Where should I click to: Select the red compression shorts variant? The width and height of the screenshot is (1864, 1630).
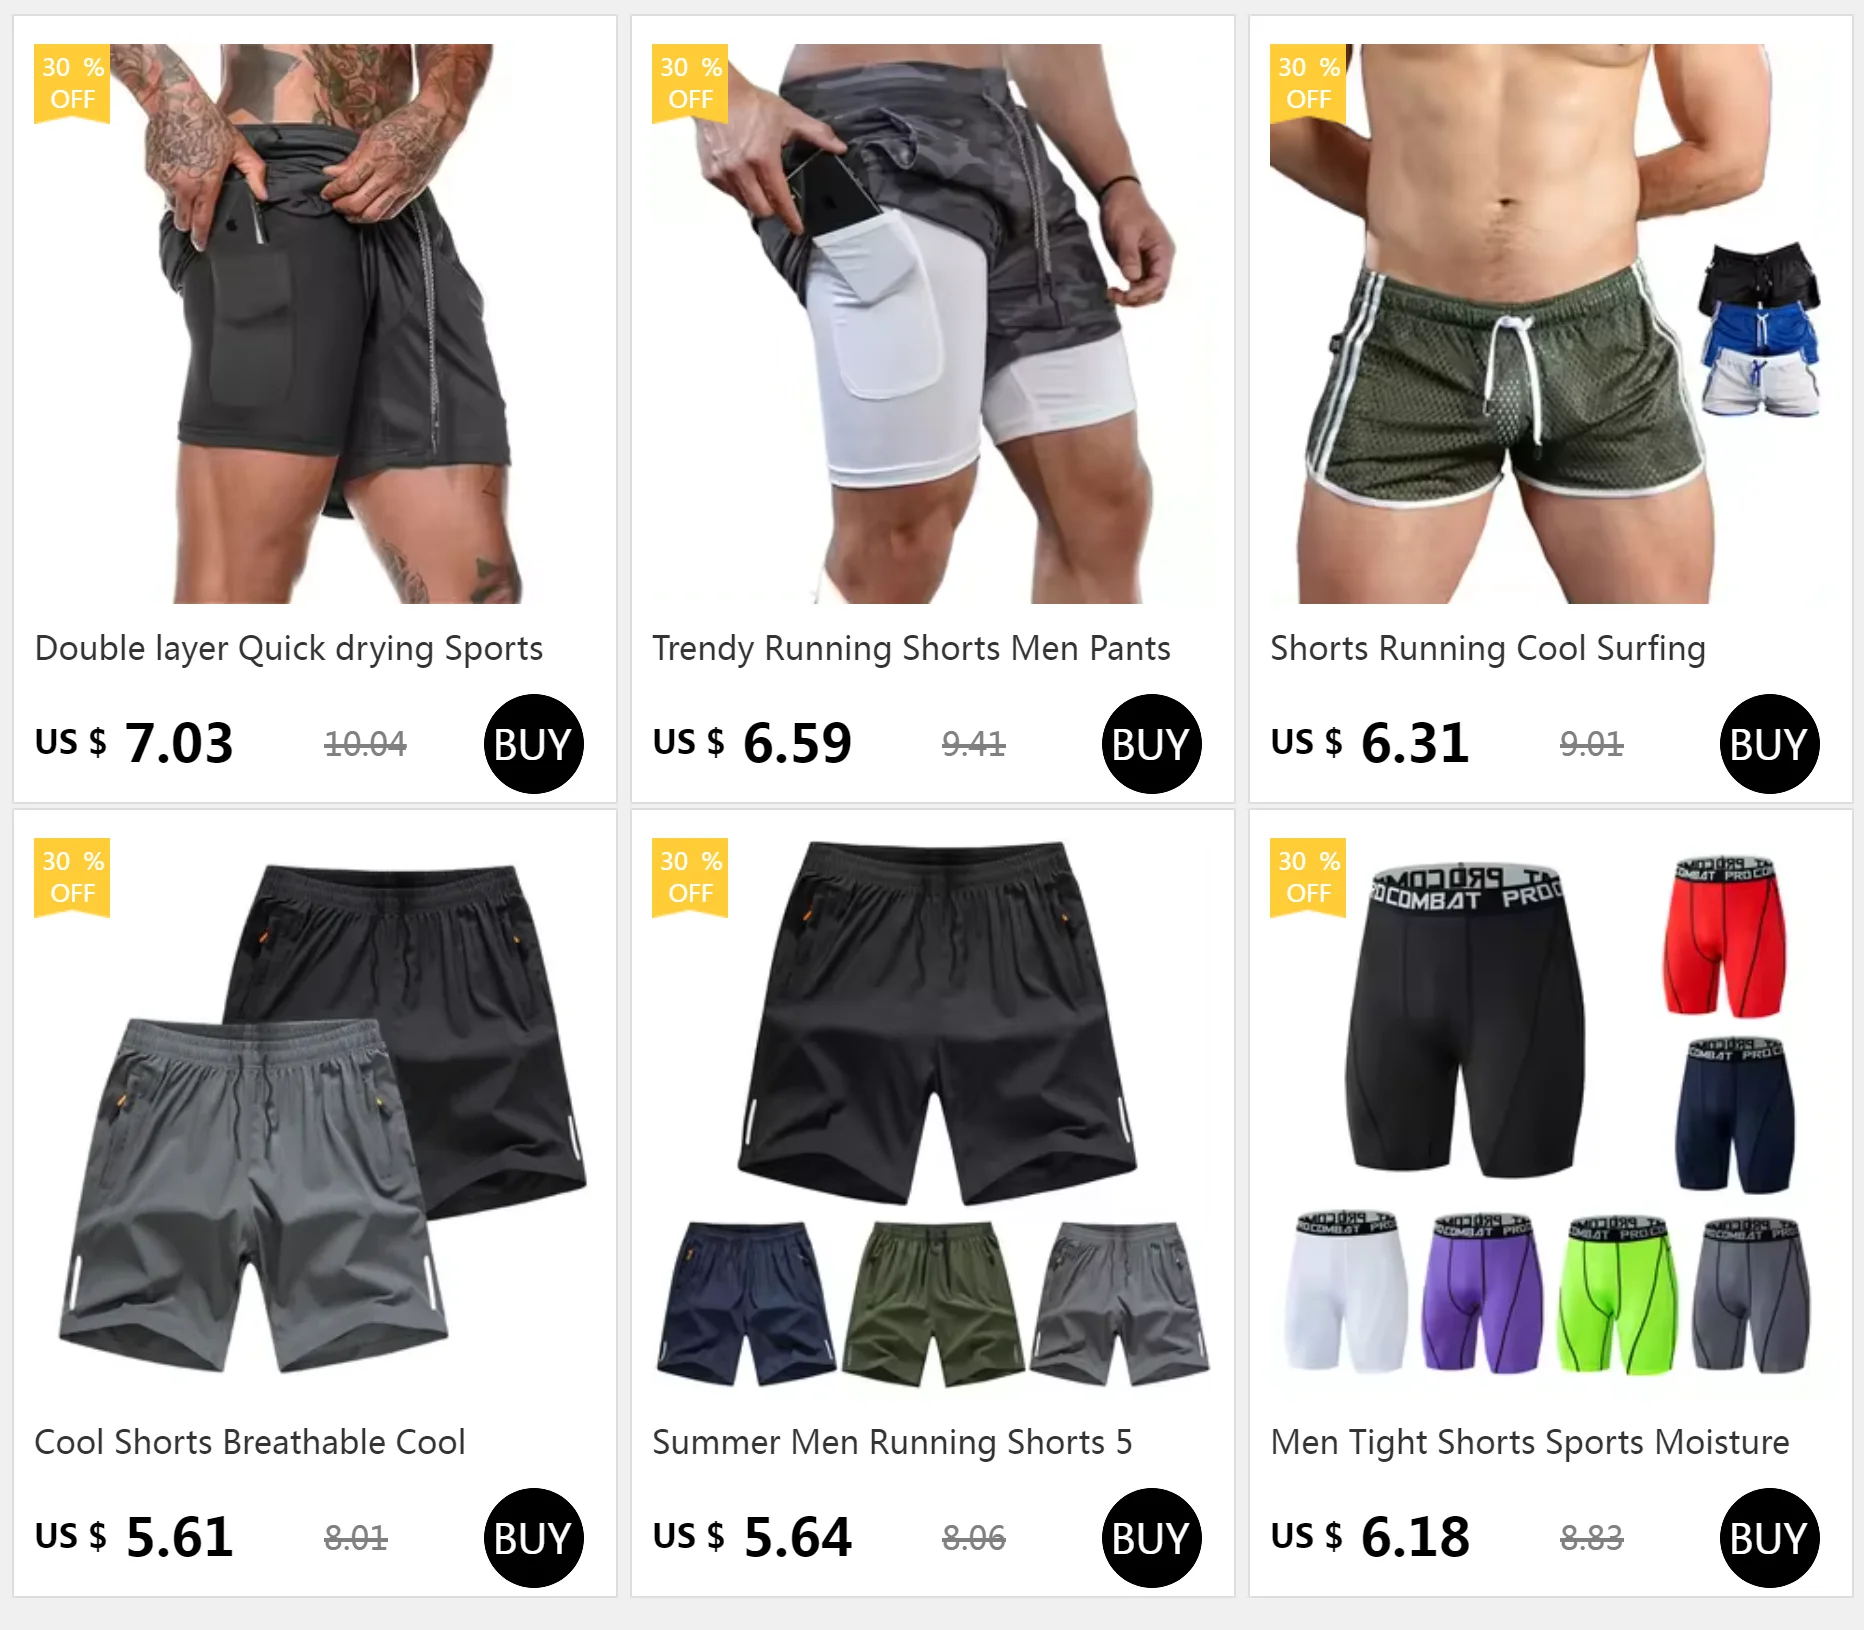pyautogui.click(x=1725, y=937)
